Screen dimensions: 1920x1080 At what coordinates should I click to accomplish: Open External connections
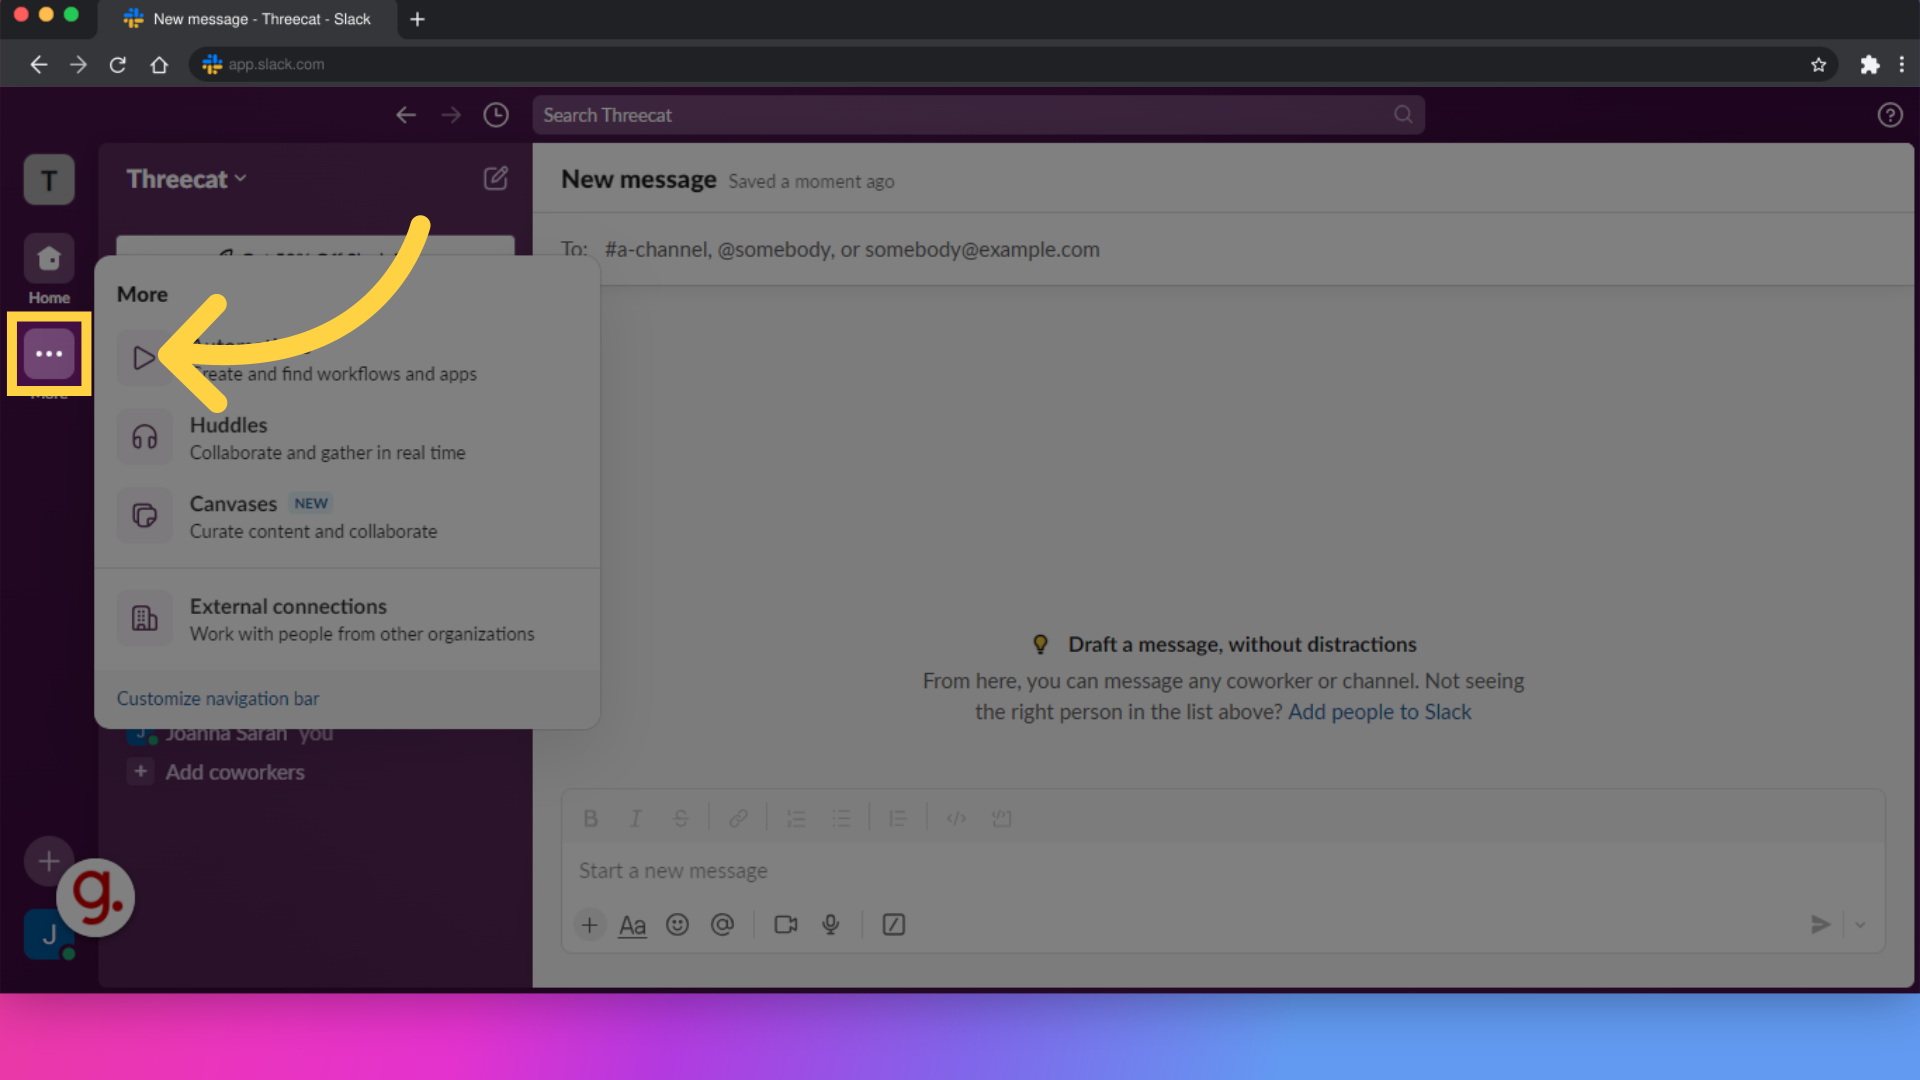(347, 619)
